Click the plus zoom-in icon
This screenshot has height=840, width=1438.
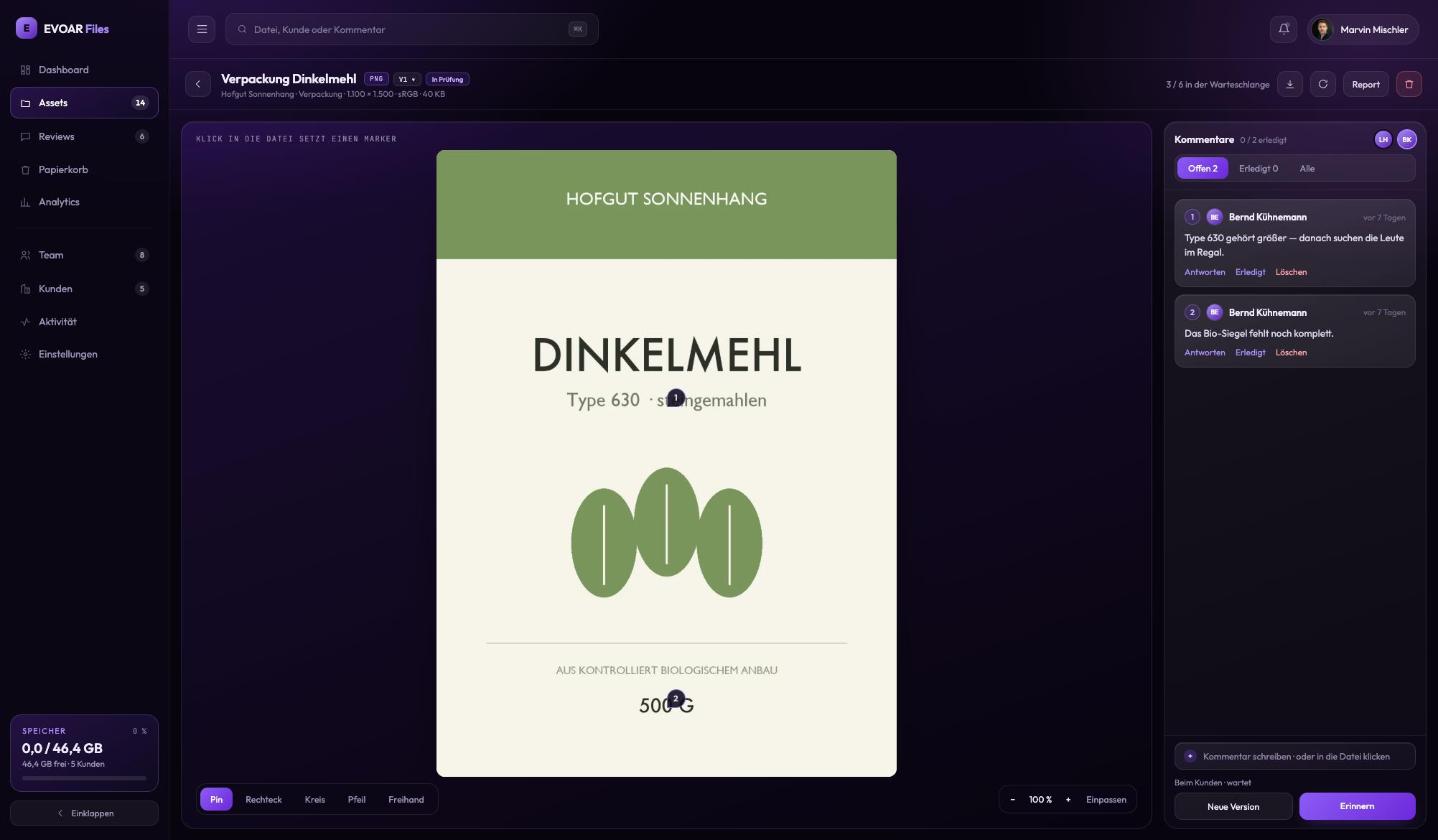(1068, 799)
